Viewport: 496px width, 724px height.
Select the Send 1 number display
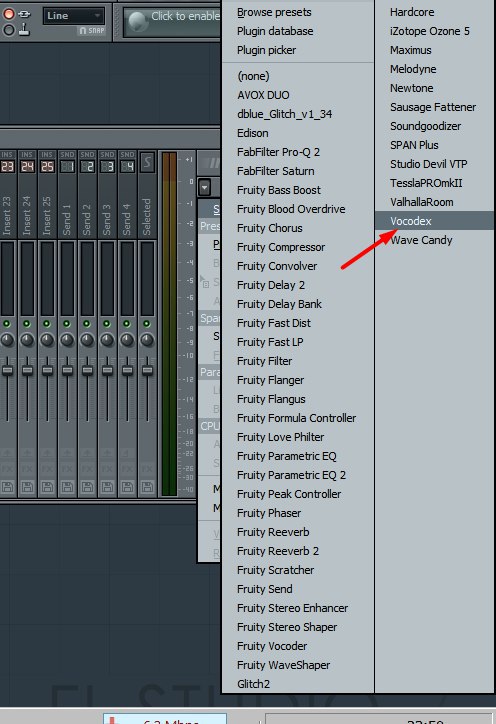click(67, 166)
